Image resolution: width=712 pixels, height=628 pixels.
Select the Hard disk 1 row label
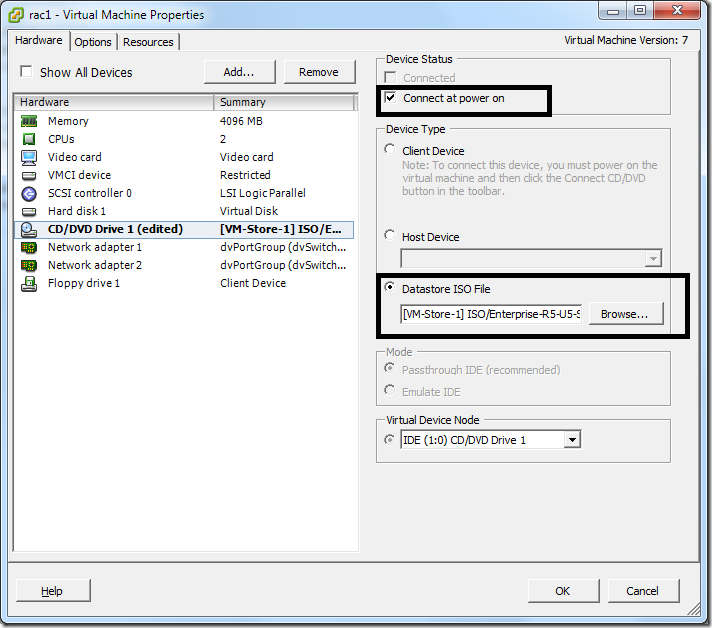pyautogui.click(x=77, y=211)
